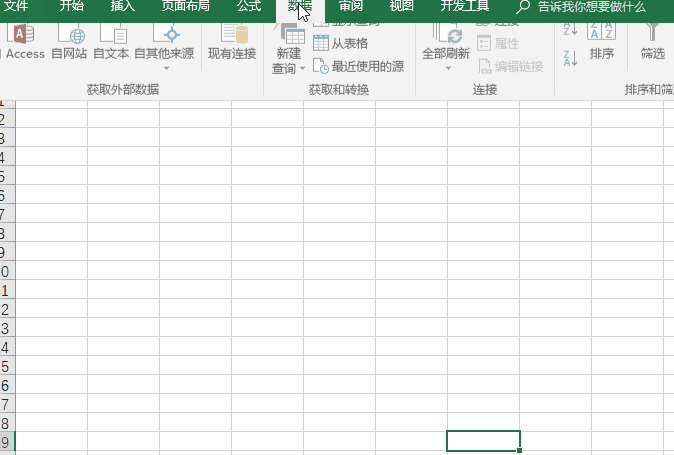Expand the 自其他来源 dropdown
This screenshot has height=455, width=674.
[x=166, y=68]
